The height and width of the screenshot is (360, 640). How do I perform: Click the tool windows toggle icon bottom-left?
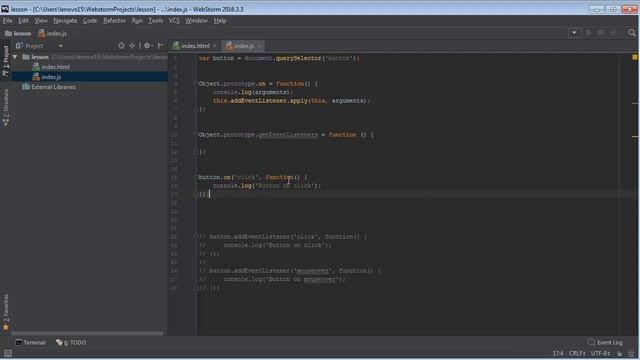click(7, 353)
